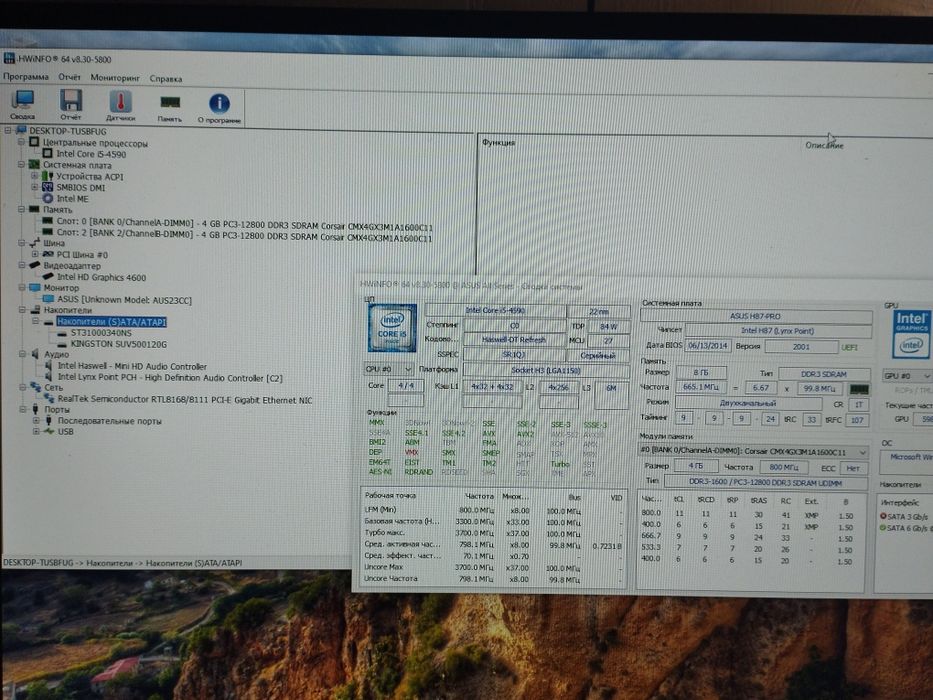Open the Программа menu
The width and height of the screenshot is (933, 700).
click(x=26, y=76)
